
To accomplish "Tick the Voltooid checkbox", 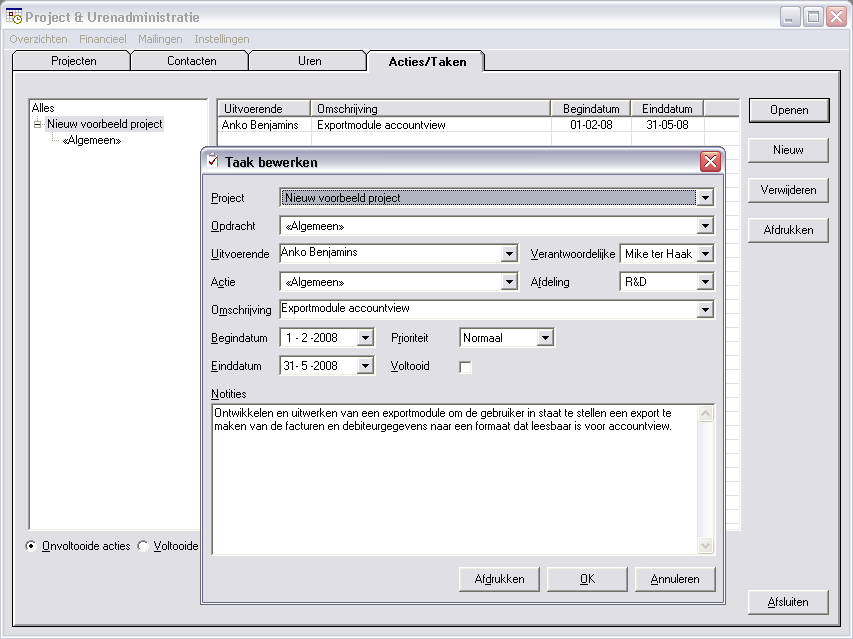I will pos(465,367).
